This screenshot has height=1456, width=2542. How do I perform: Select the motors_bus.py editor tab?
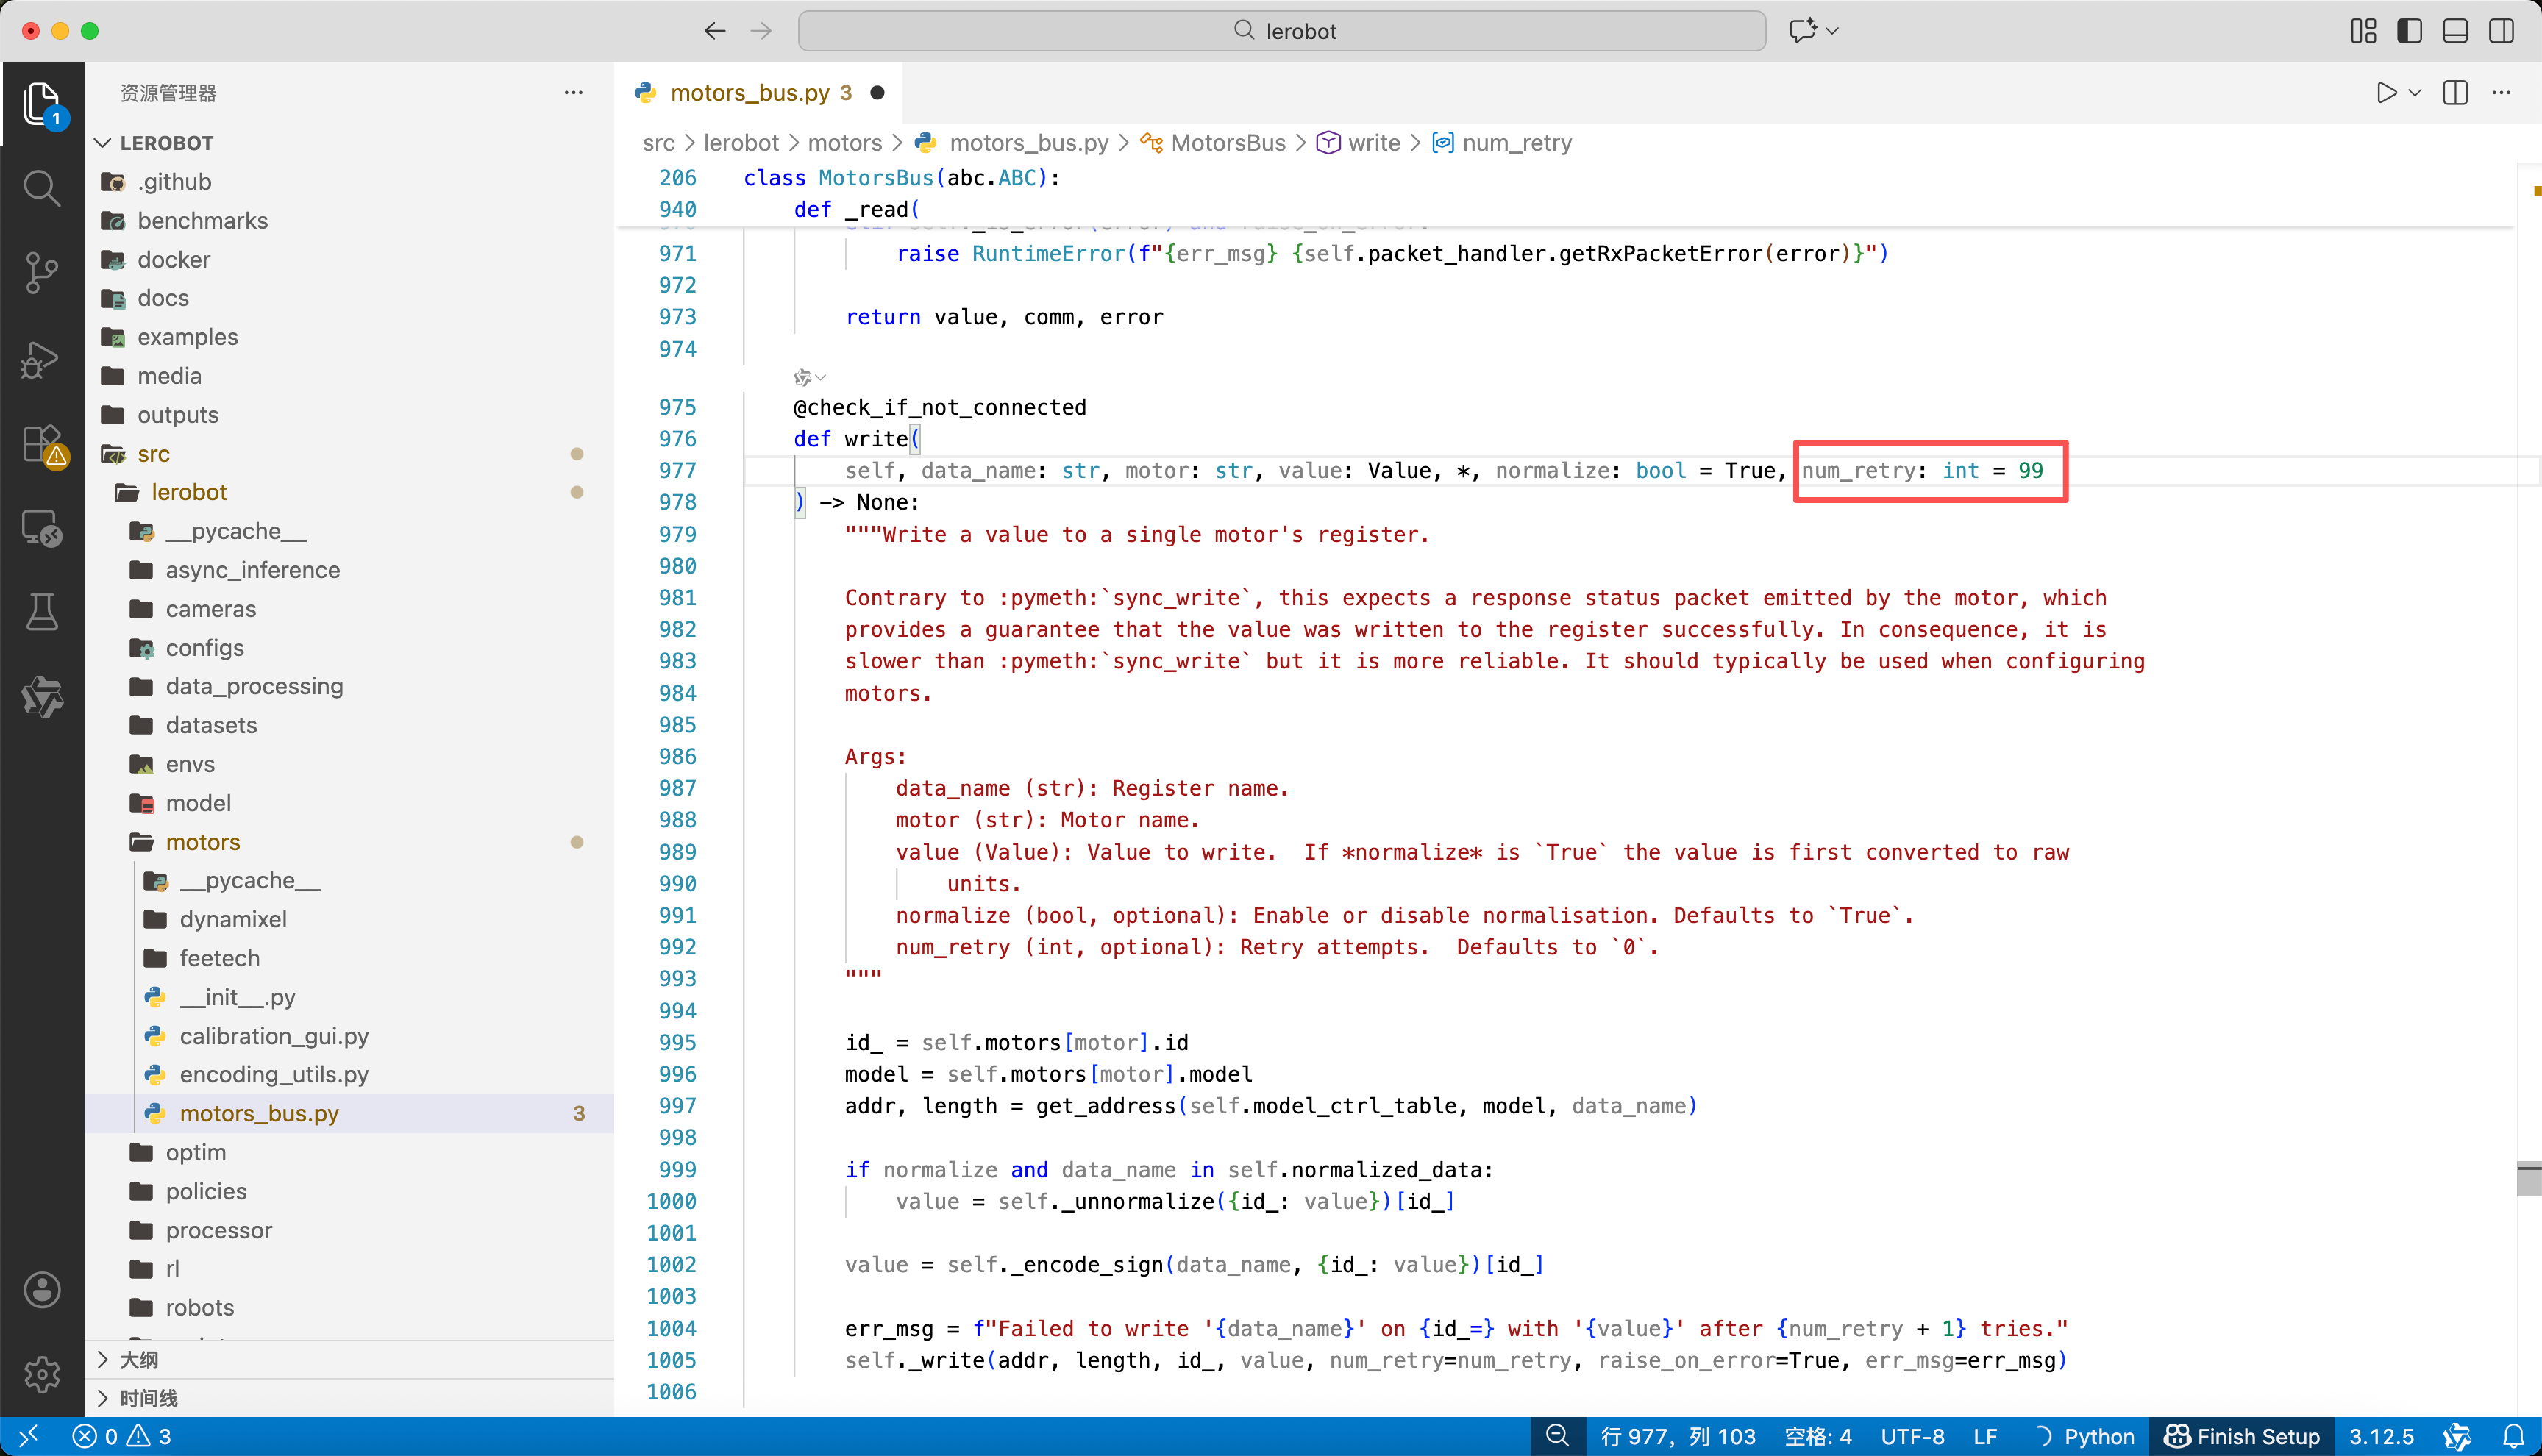click(760, 93)
